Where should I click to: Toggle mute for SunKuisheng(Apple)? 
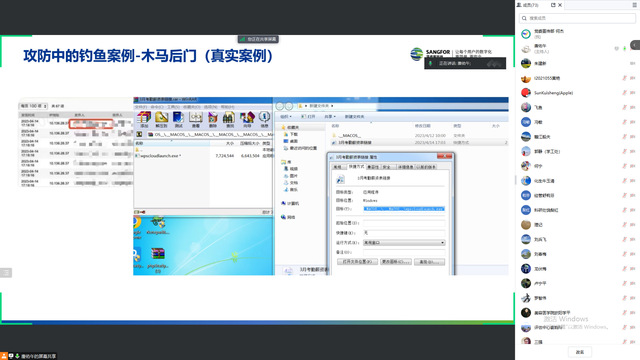point(624,93)
